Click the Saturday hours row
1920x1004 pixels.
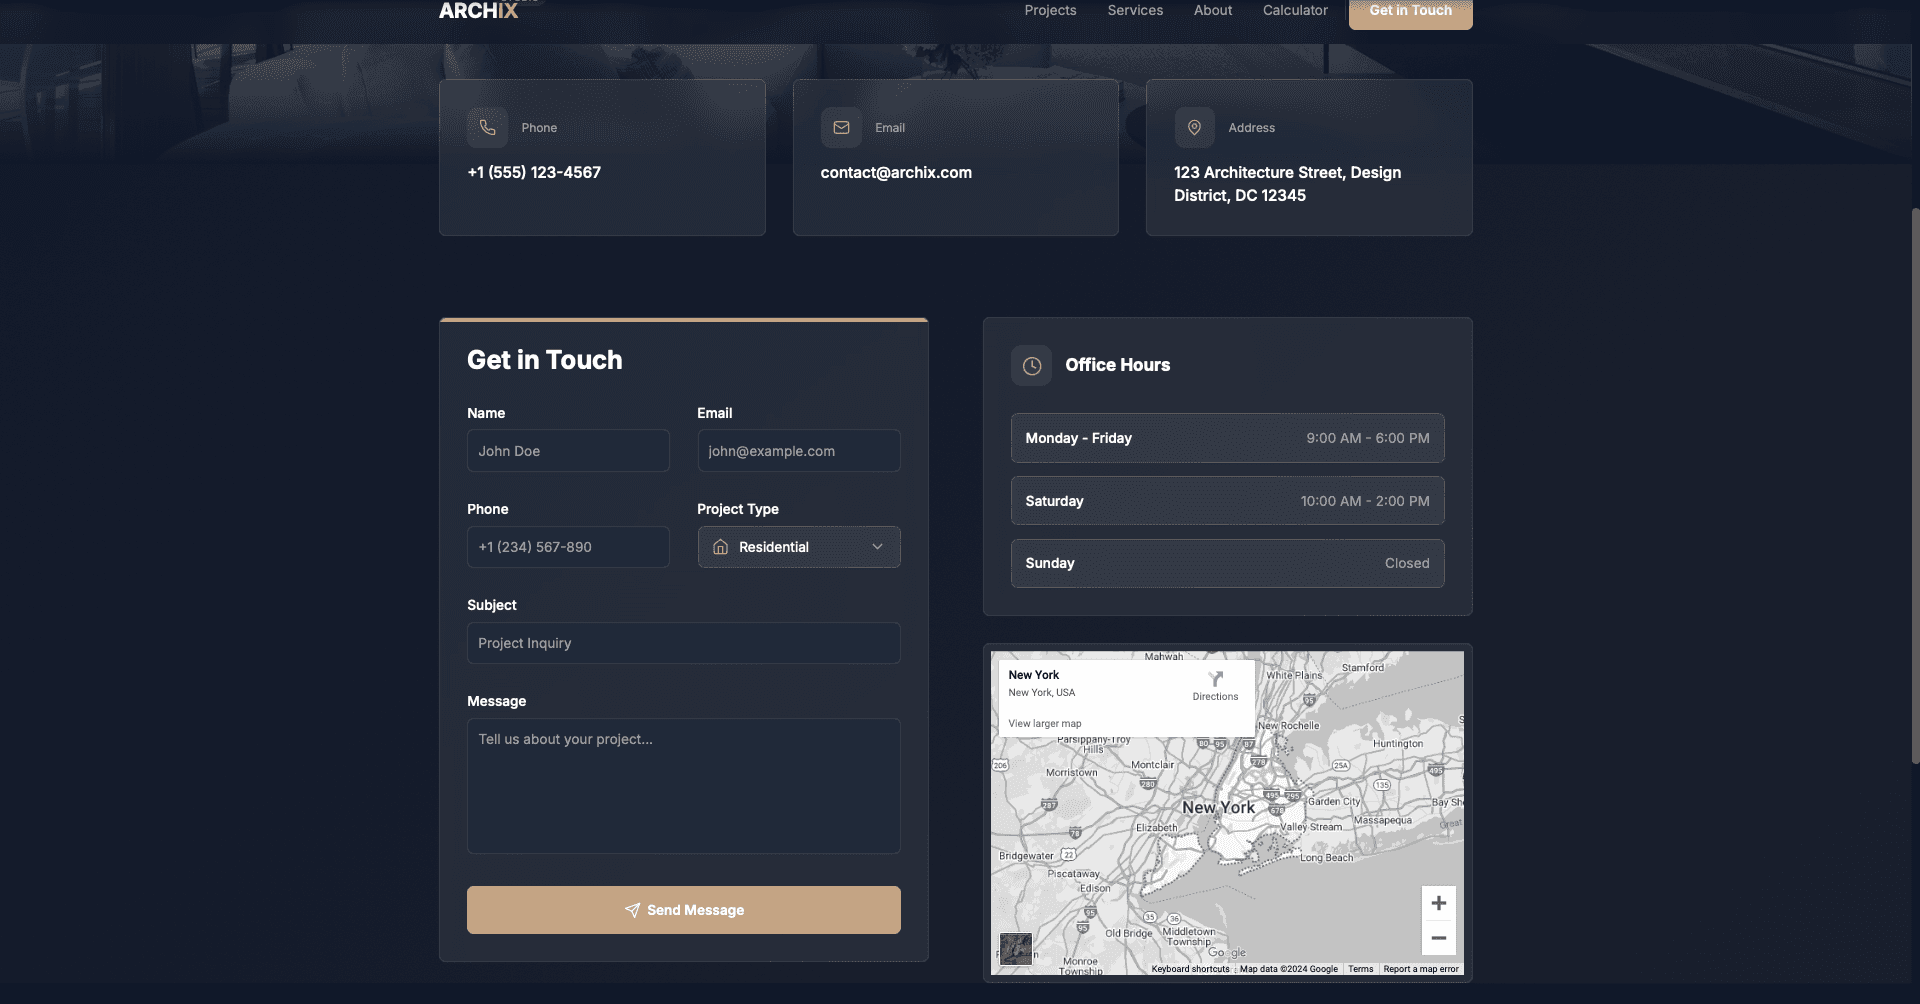coord(1227,501)
